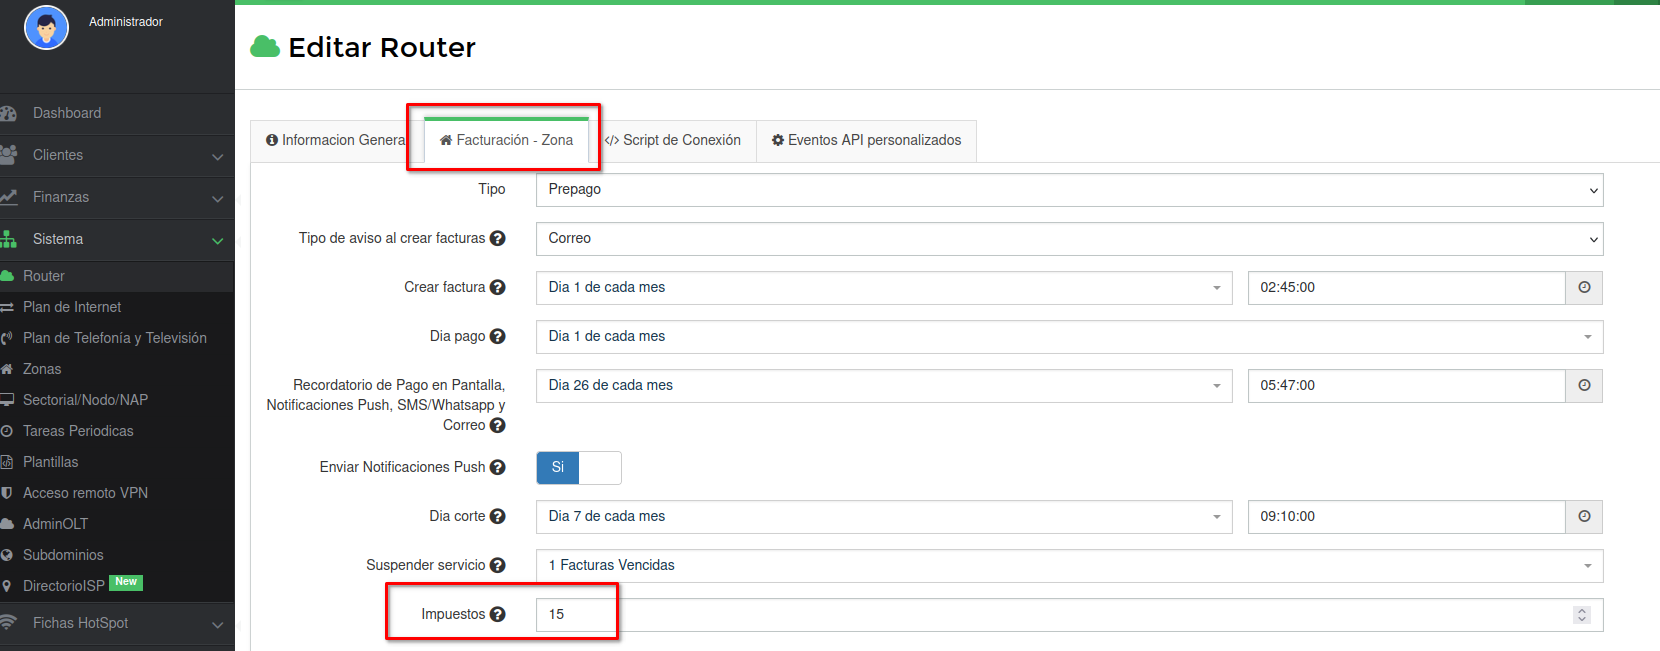Click the administrator avatar image
1660x651 pixels.
pos(46,28)
